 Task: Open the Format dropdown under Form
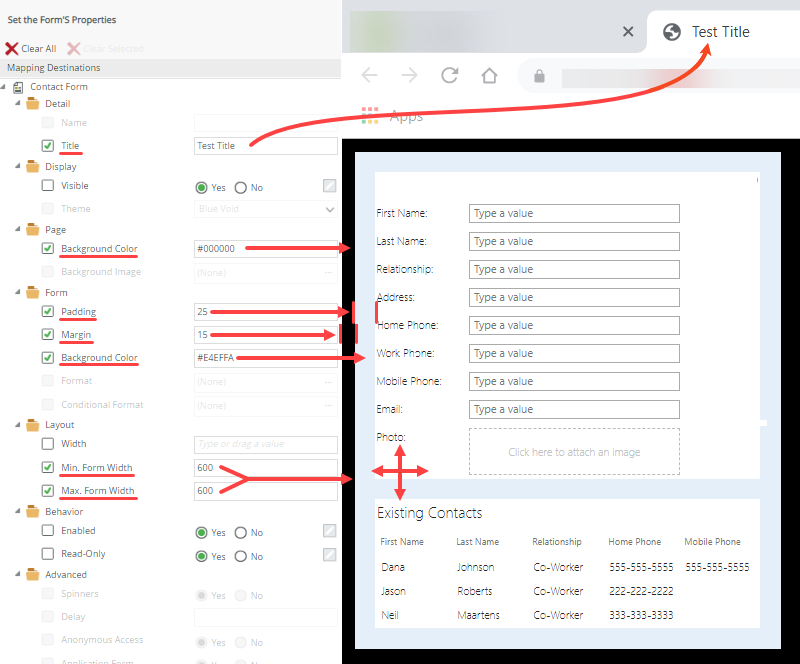click(265, 381)
